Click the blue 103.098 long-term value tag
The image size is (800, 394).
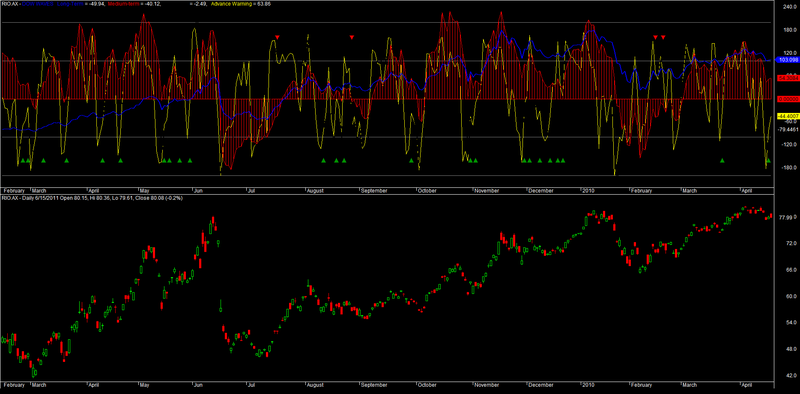(786, 60)
